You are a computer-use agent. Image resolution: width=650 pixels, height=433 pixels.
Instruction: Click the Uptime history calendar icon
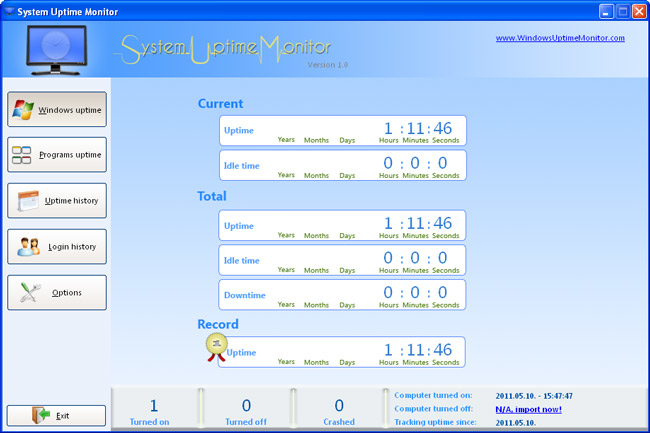[28, 201]
